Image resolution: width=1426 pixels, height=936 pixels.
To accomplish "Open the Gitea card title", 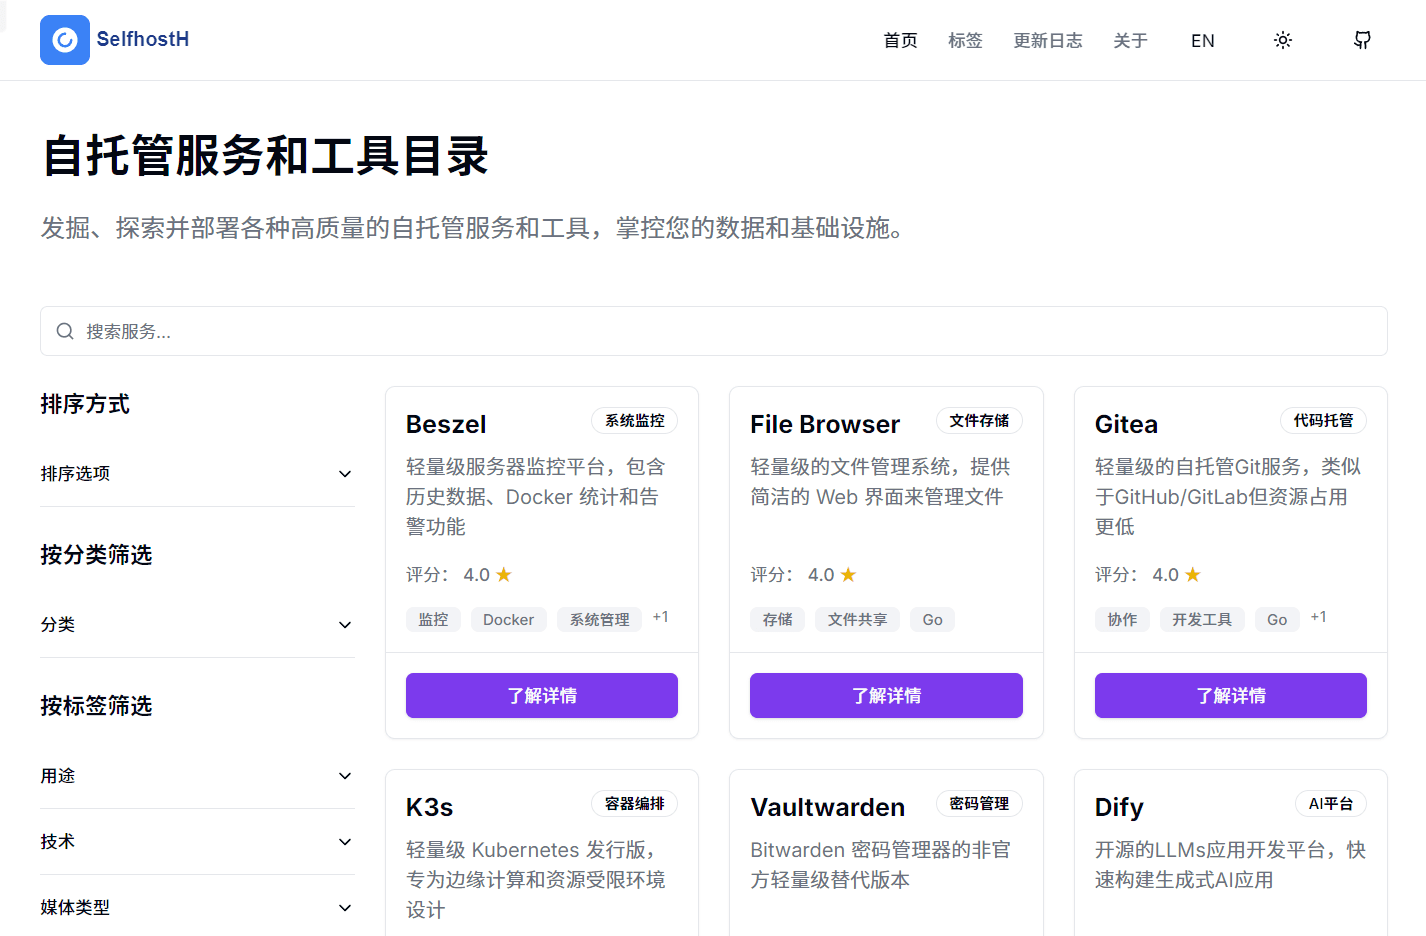I will (x=1126, y=424).
